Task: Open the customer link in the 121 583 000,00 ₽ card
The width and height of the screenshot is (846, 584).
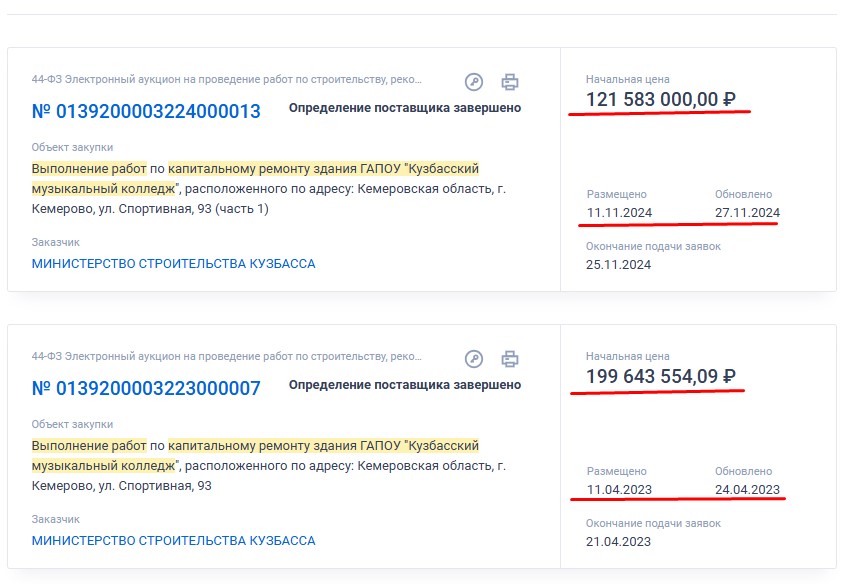Action: click(173, 264)
